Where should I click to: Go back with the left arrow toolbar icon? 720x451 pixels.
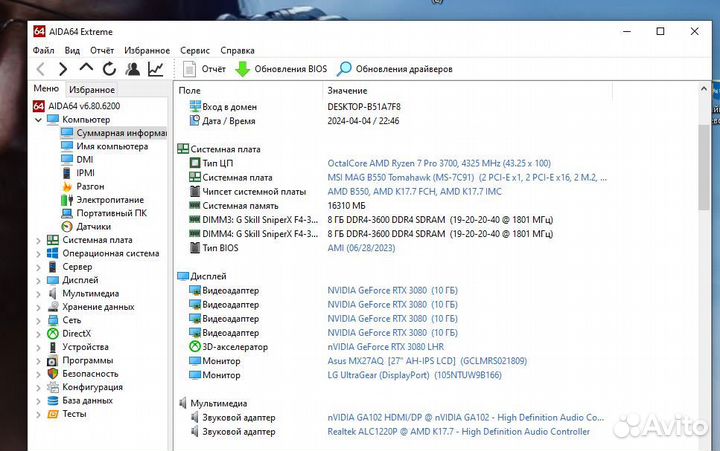40,69
